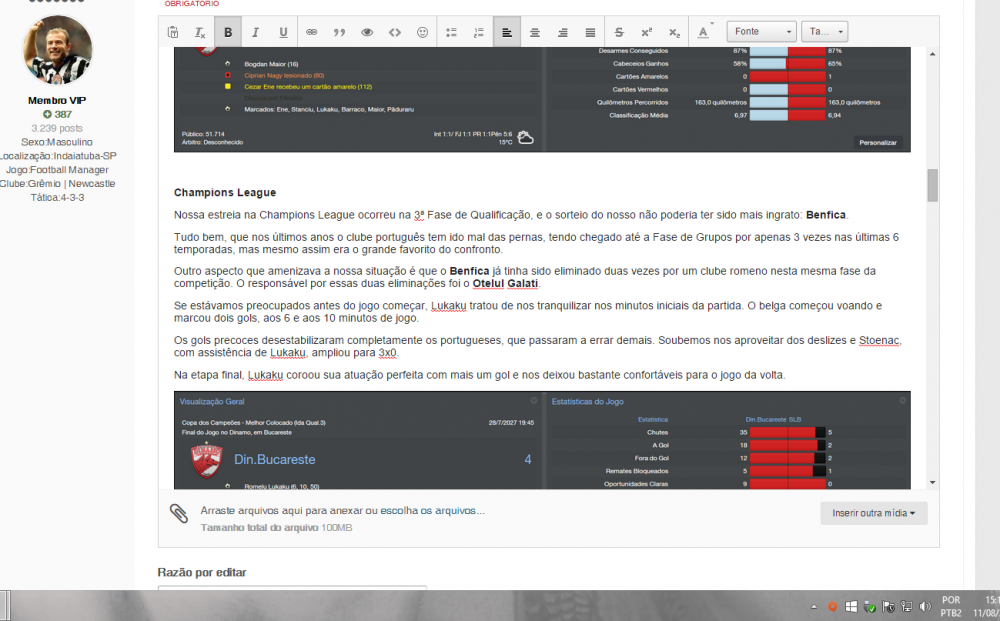Image resolution: width=1000 pixels, height=621 pixels.
Task: Click the editor vertical scrollbar thumb
Action: tap(932, 185)
